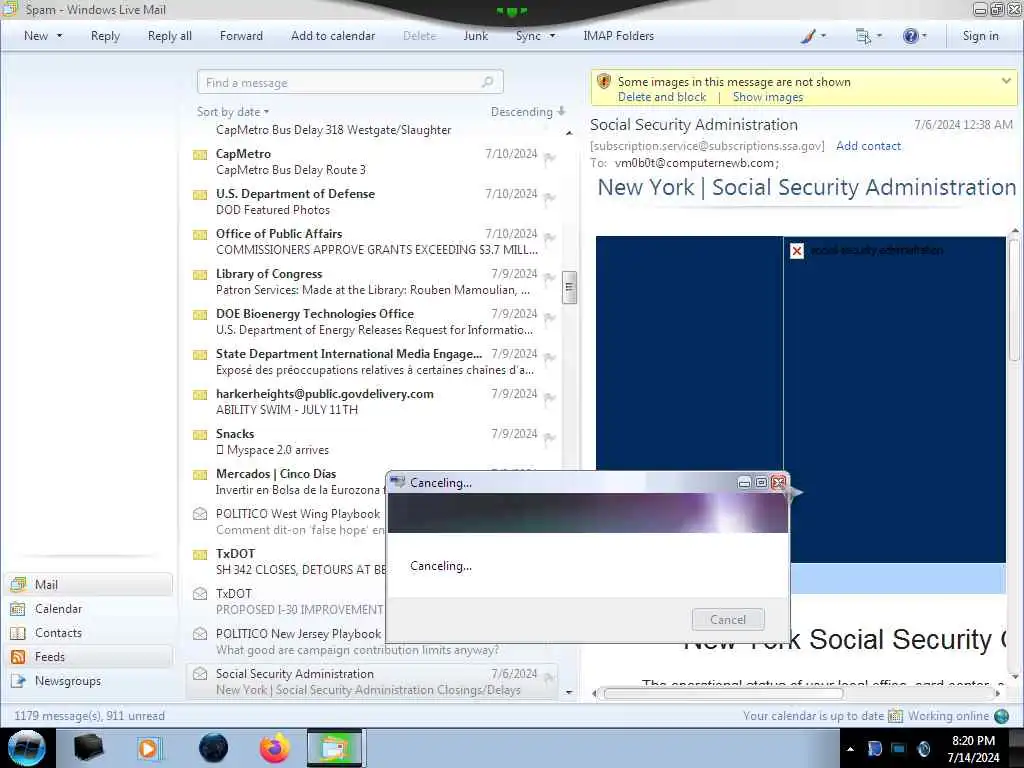Flag the CapMetro Bus Delay Route 3 message
Screen dimensions: 1024x768
(x=550, y=157)
